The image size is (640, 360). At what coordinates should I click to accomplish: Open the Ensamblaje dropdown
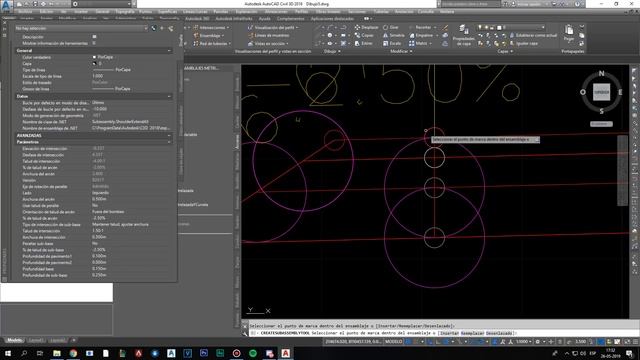coord(208,35)
